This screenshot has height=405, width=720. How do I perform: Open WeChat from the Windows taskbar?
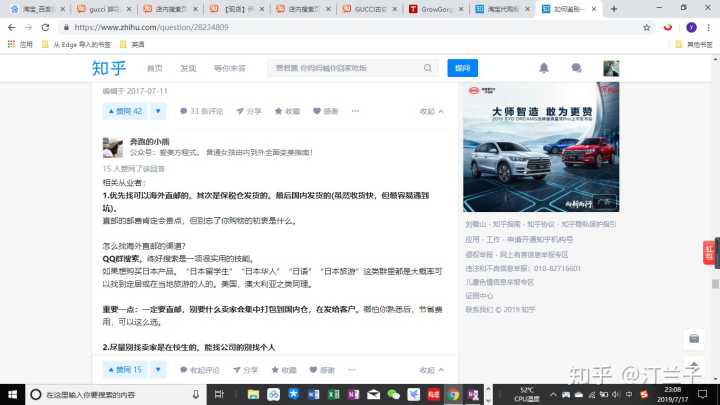coord(393,394)
